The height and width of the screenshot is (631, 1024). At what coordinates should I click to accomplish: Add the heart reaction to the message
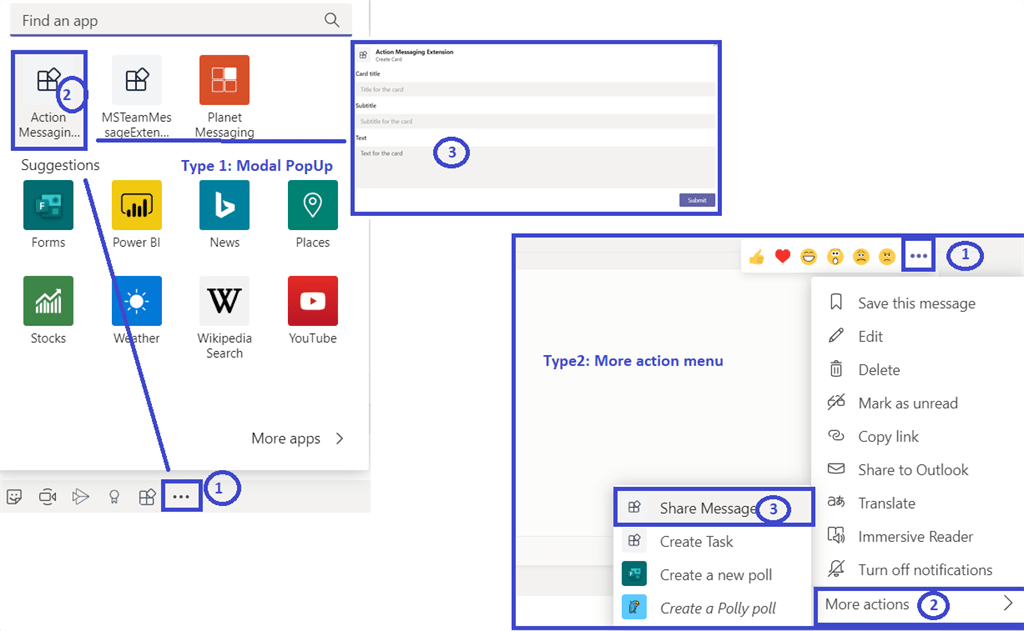click(782, 256)
